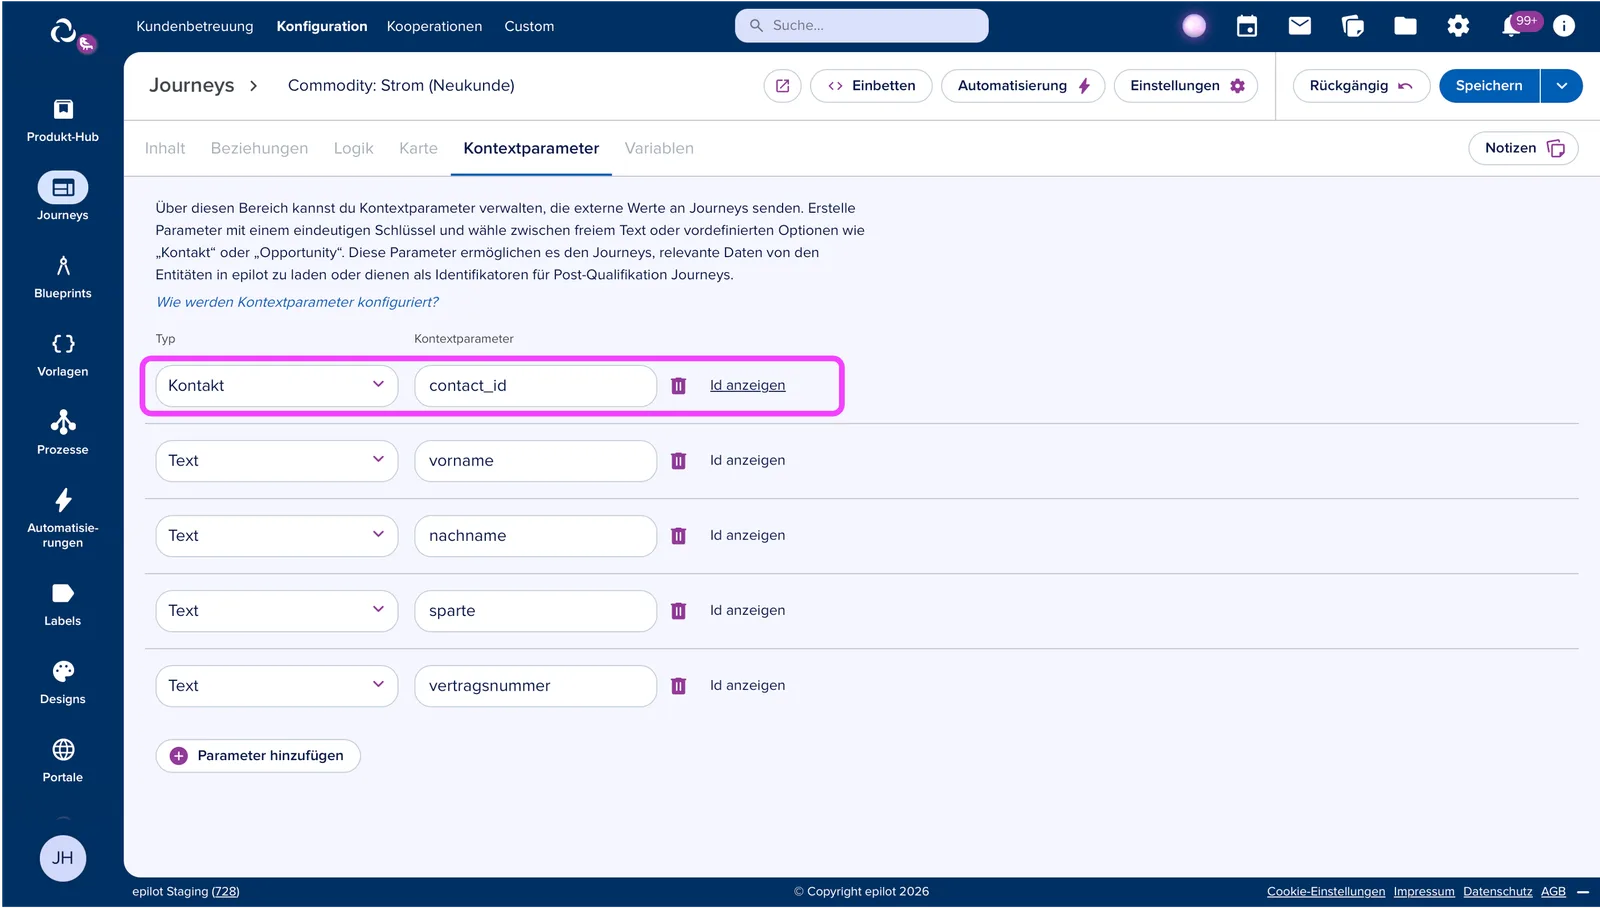Open the JH user avatar menu

pos(62,858)
